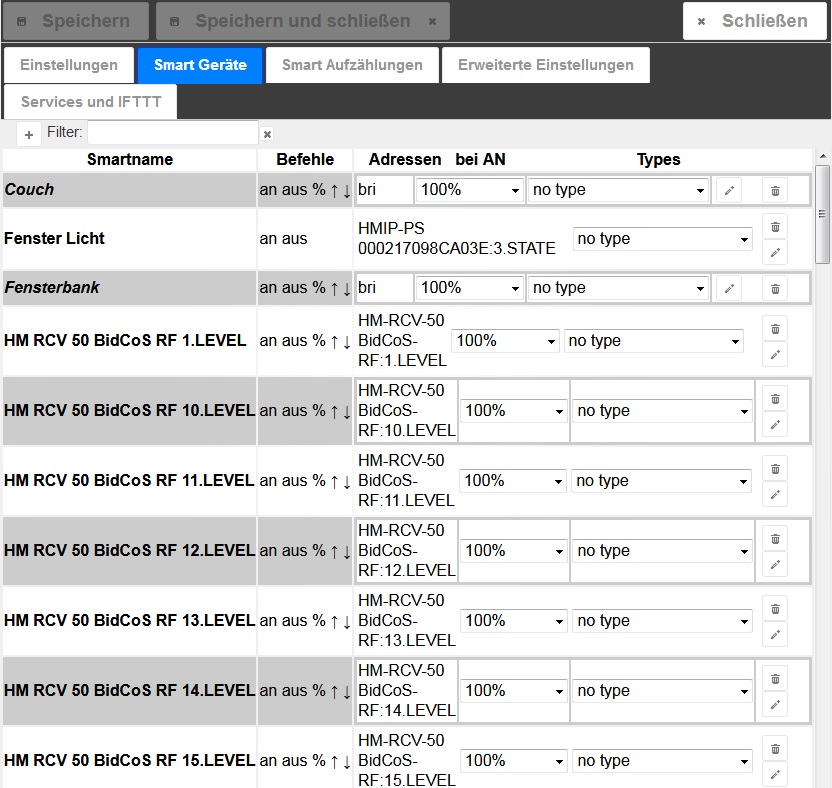Clear the filter with the x icon
Screen dimensions: 832x788
coord(267,134)
